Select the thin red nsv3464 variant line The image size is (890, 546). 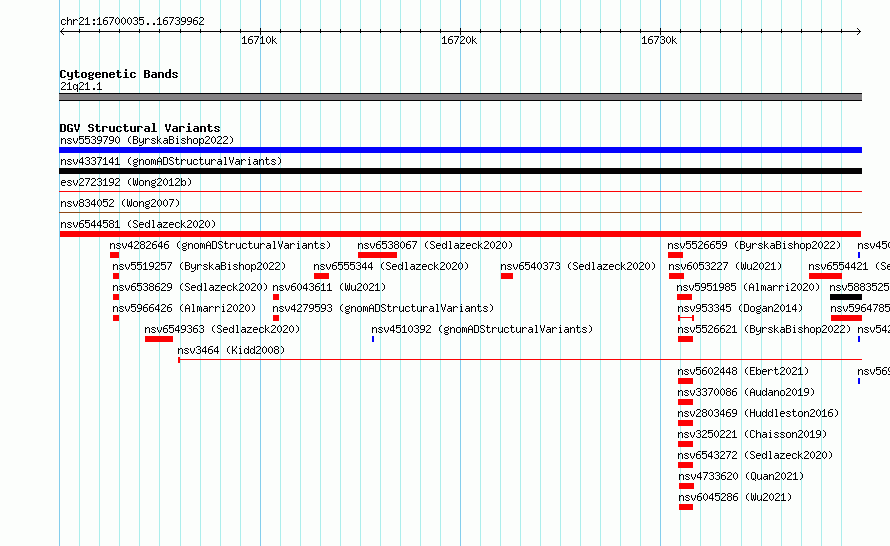[x=520, y=360]
